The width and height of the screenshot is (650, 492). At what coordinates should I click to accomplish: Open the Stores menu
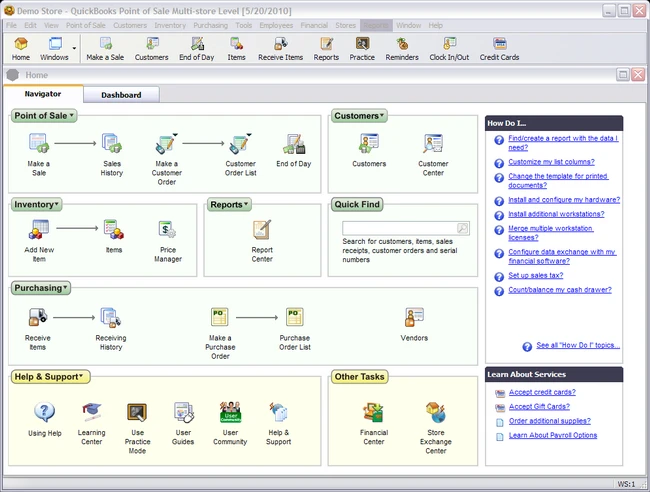(x=346, y=25)
